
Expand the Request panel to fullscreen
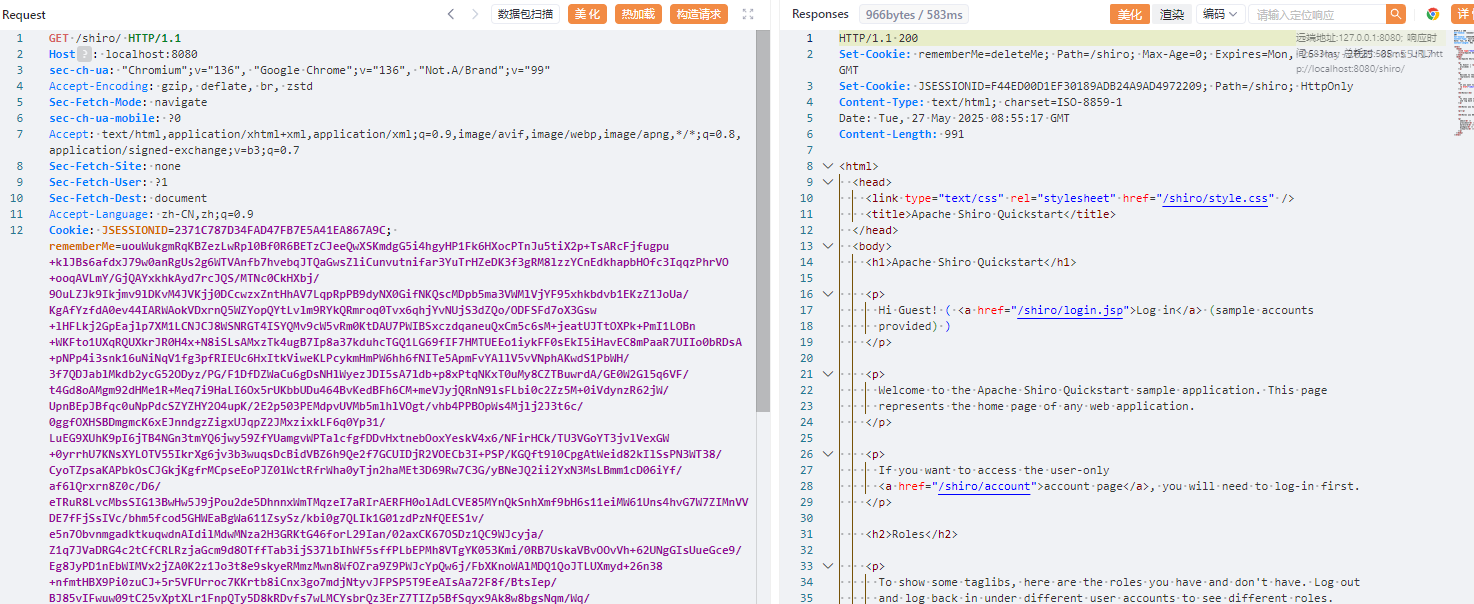pos(748,14)
